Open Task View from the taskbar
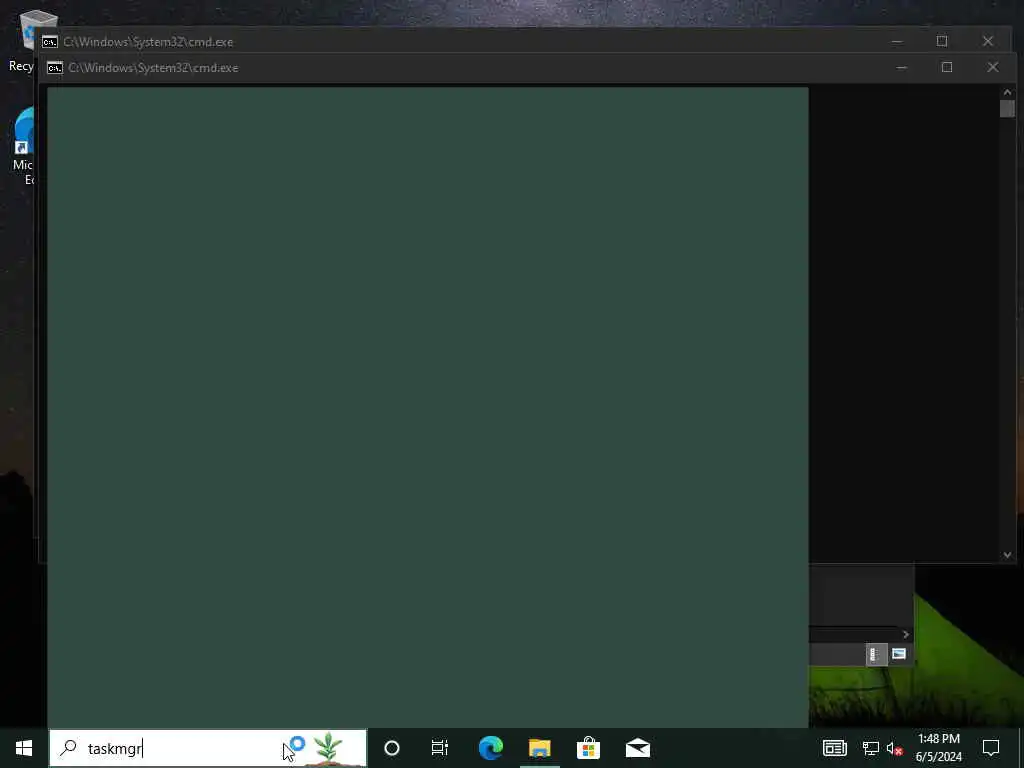The image size is (1024, 768). click(440, 748)
